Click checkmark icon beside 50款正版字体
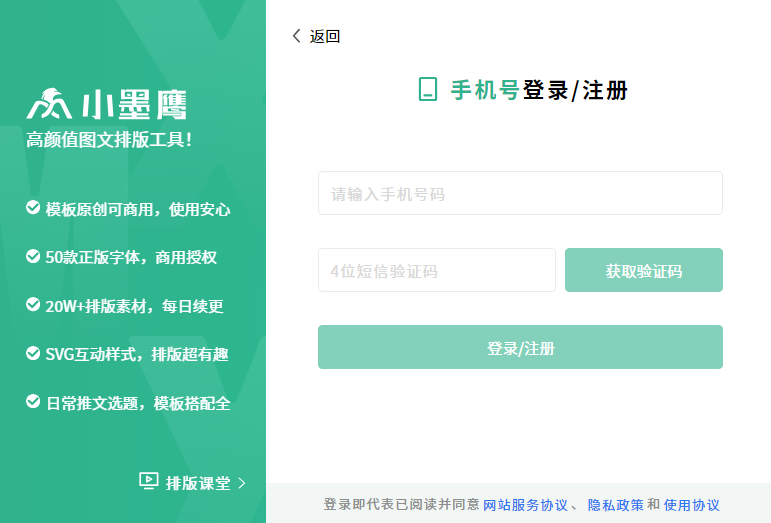The width and height of the screenshot is (771, 523). [33, 256]
